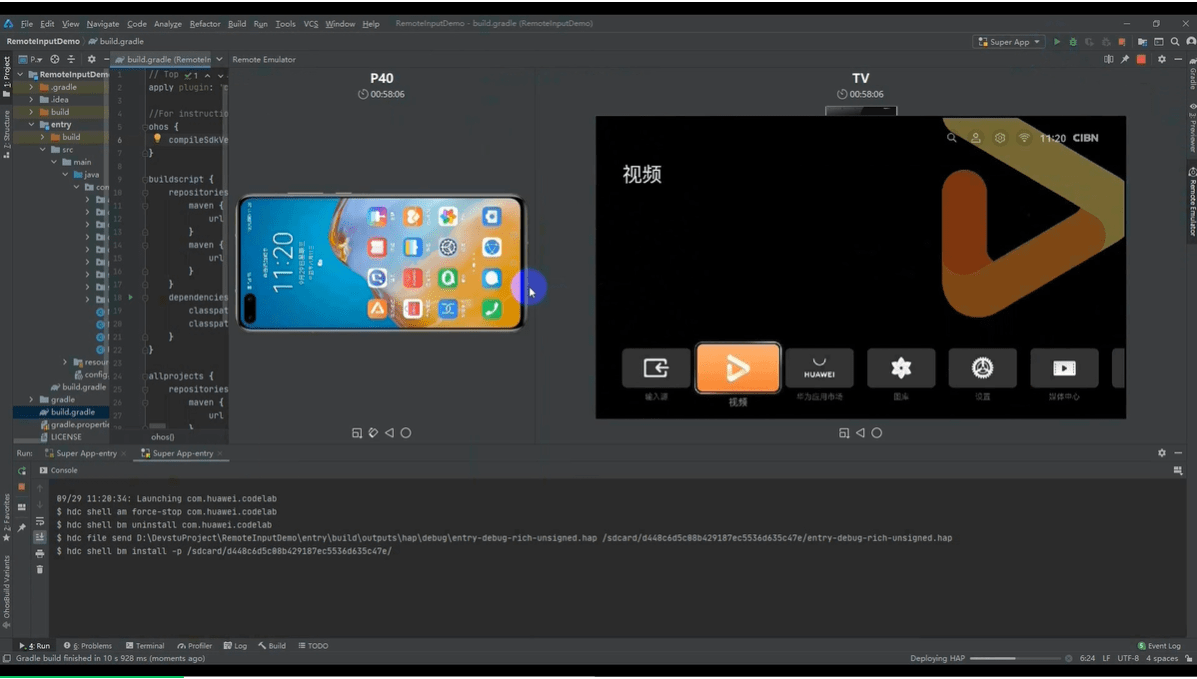Toggle soft-wrap in the console
This screenshot has height=679, width=1197.
tap(40, 521)
